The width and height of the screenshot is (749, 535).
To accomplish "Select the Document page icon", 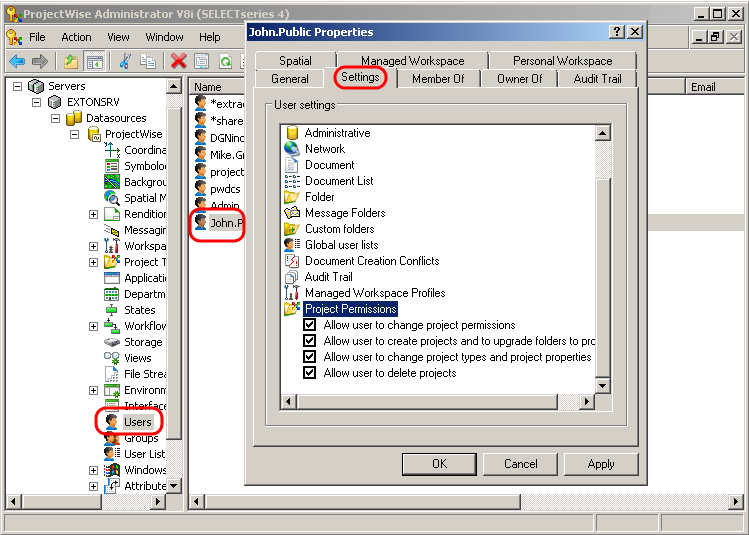I will 291,165.
